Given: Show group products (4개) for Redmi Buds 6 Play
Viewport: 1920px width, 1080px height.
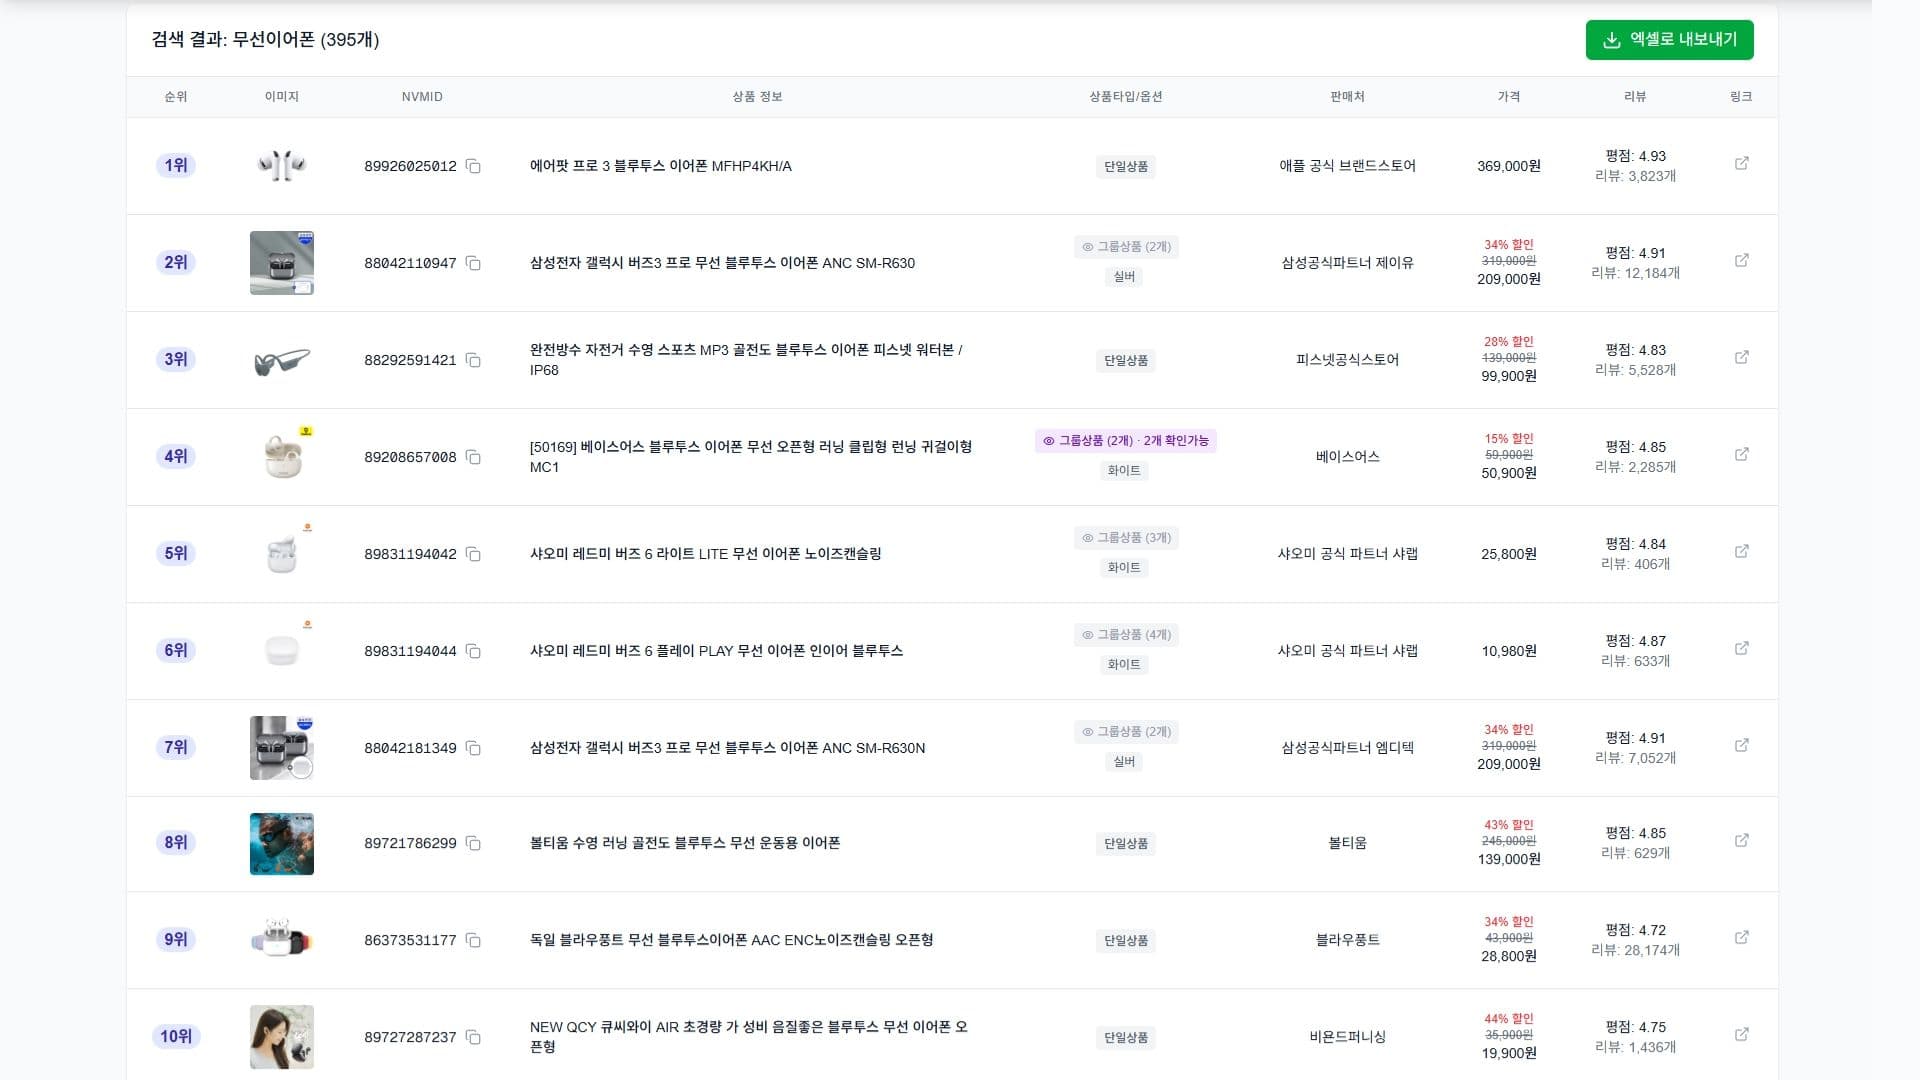Looking at the screenshot, I should tap(1125, 635).
